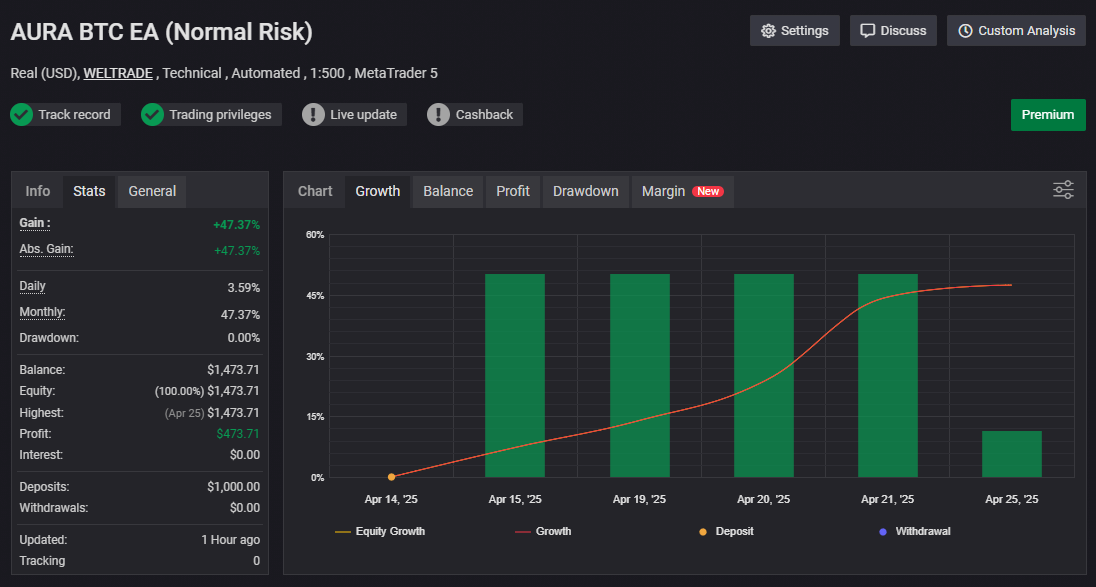1096x587 pixels.
Task: Click the Custom Analysis clock icon
Action: (x=965, y=31)
